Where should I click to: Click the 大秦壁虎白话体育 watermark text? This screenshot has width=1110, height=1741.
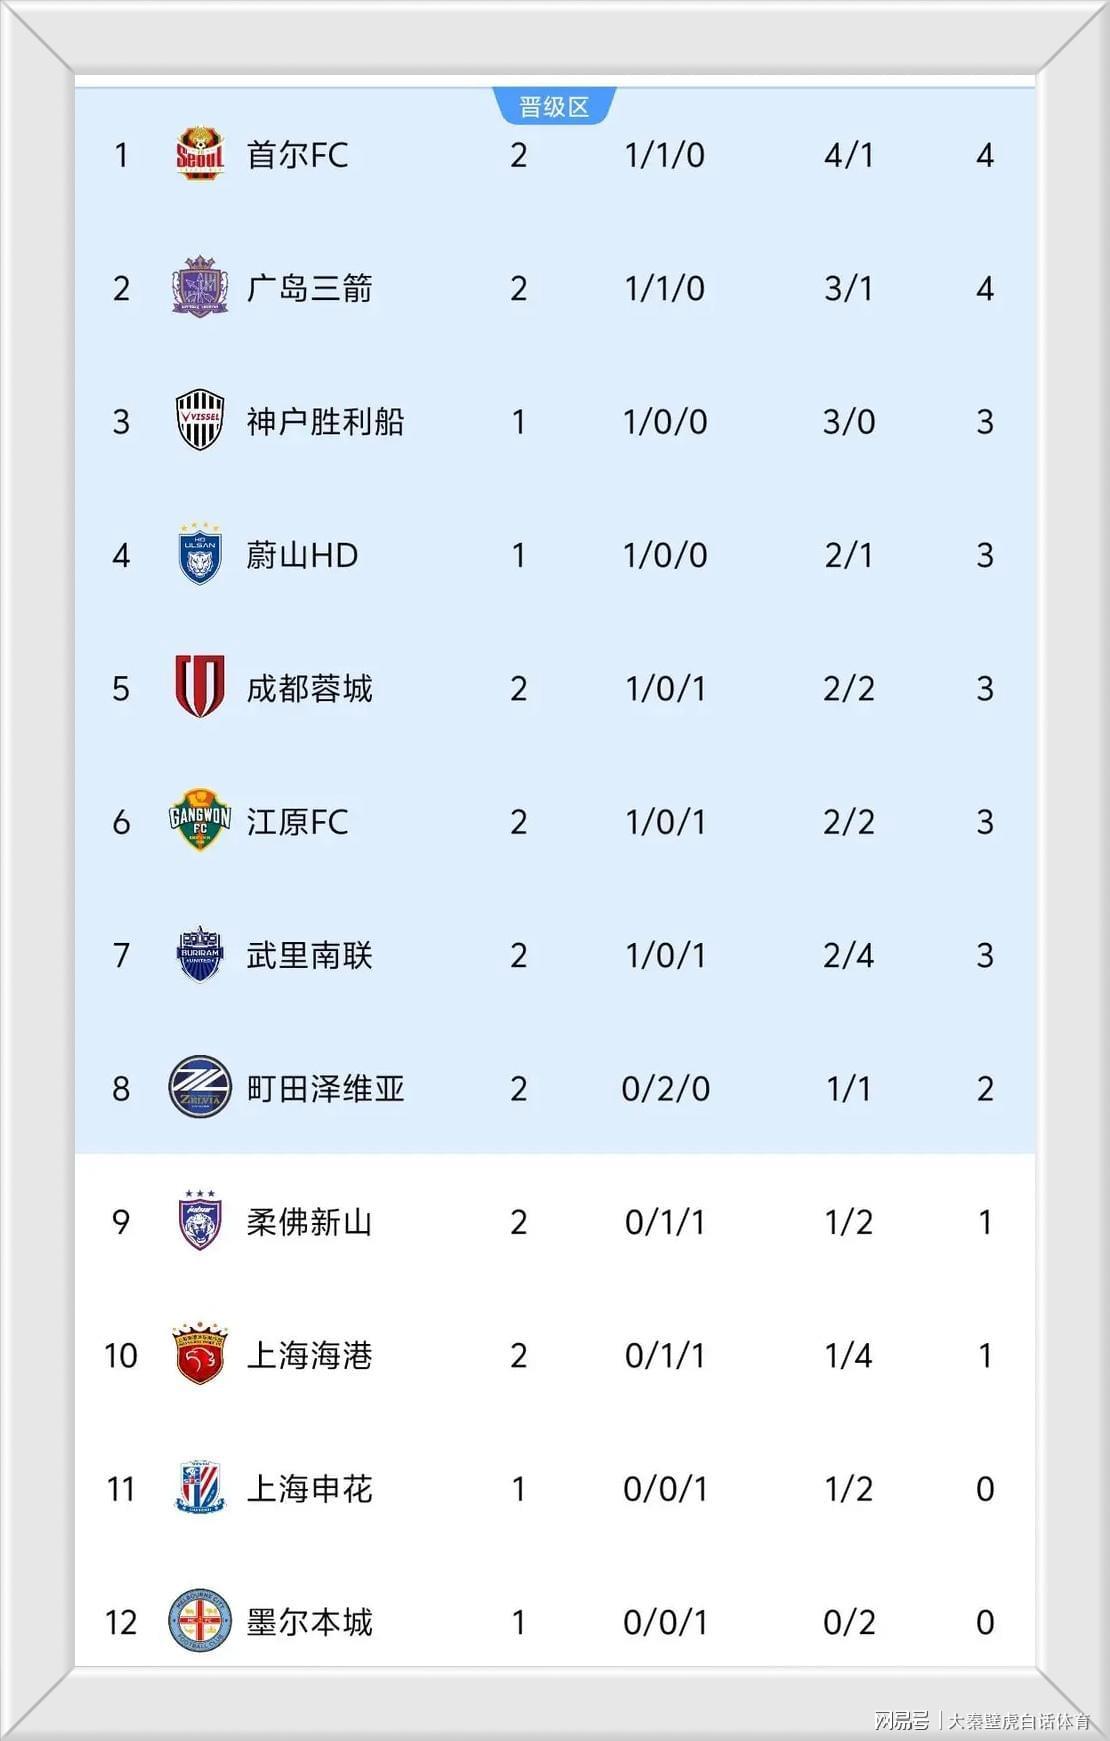coord(1018,1721)
